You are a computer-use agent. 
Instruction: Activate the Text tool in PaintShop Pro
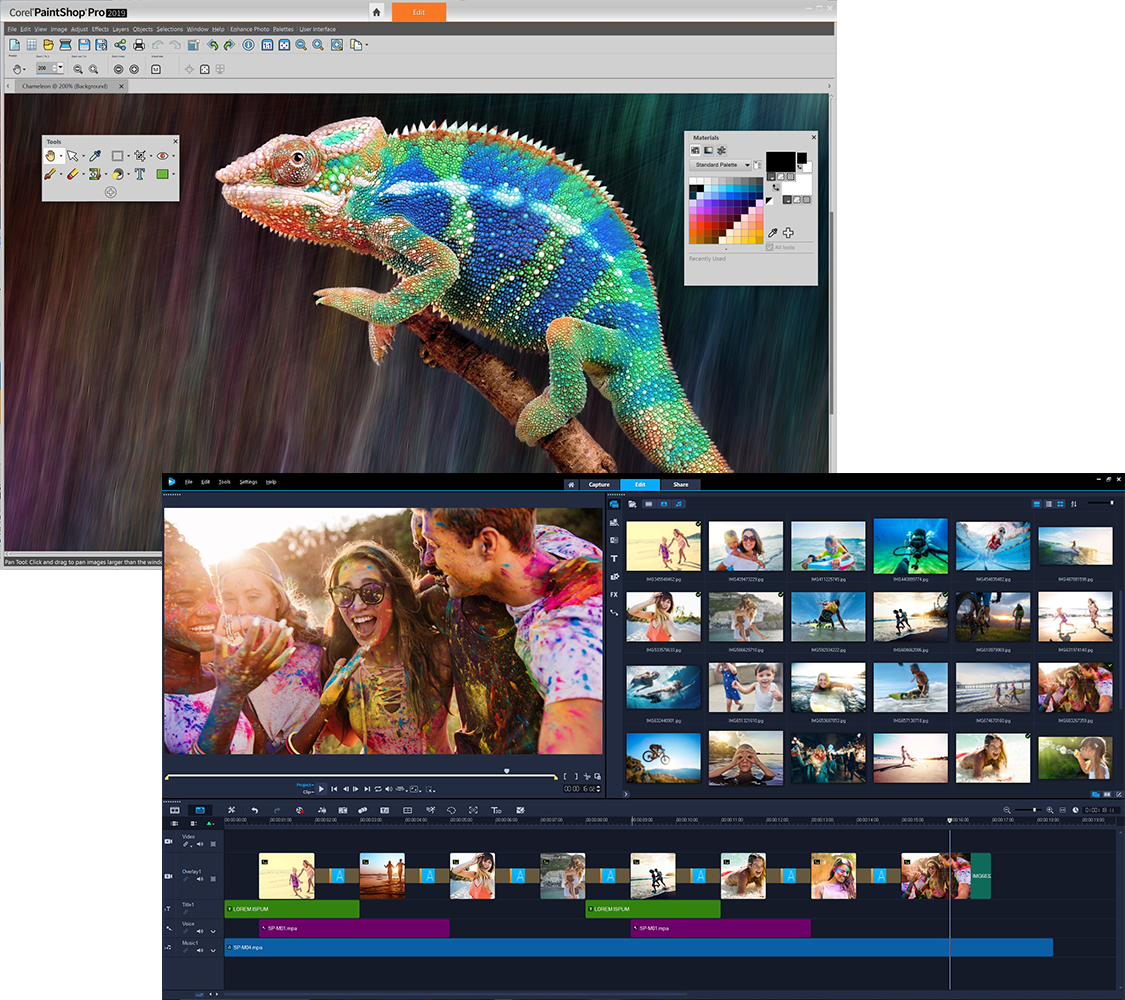pyautogui.click(x=140, y=174)
